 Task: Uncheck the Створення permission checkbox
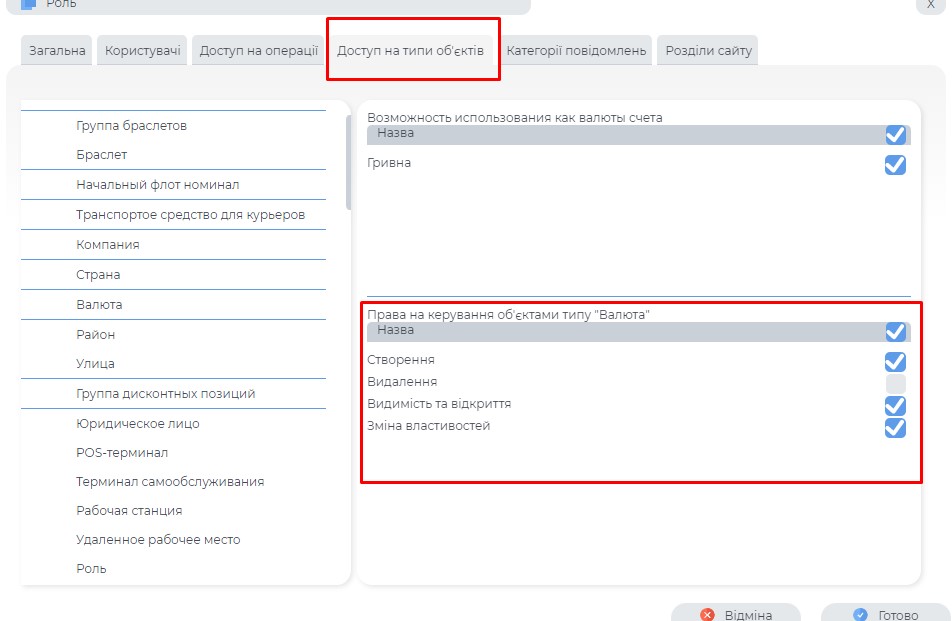(x=895, y=361)
